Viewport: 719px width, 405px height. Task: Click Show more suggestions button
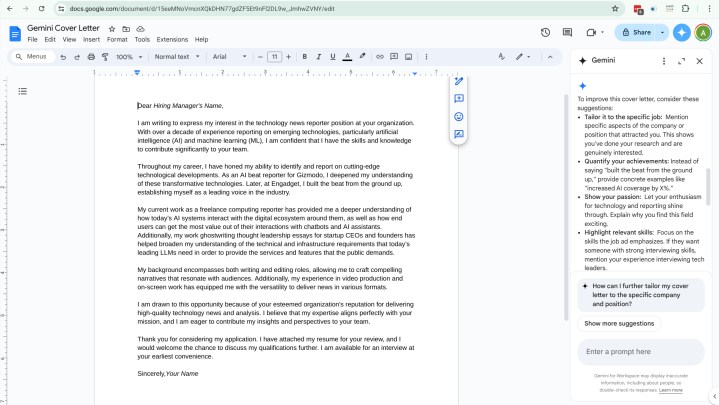[619, 323]
